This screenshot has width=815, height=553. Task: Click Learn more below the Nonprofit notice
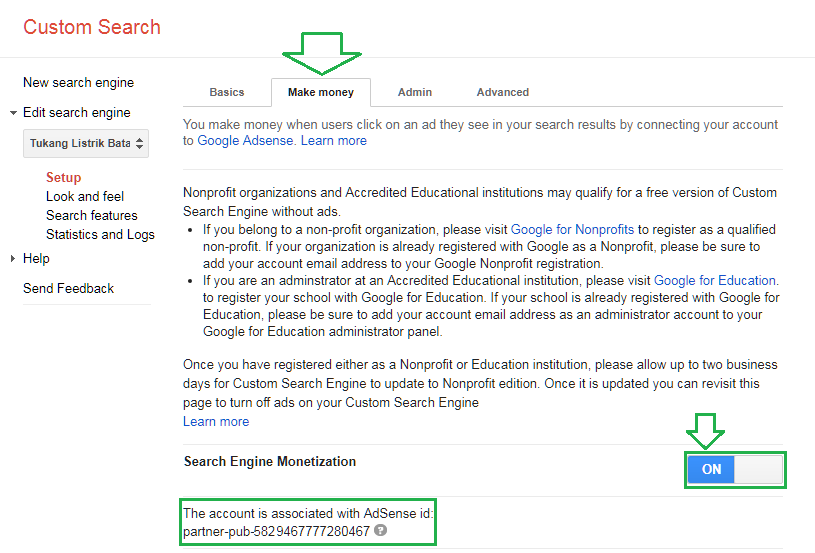pyautogui.click(x=216, y=422)
